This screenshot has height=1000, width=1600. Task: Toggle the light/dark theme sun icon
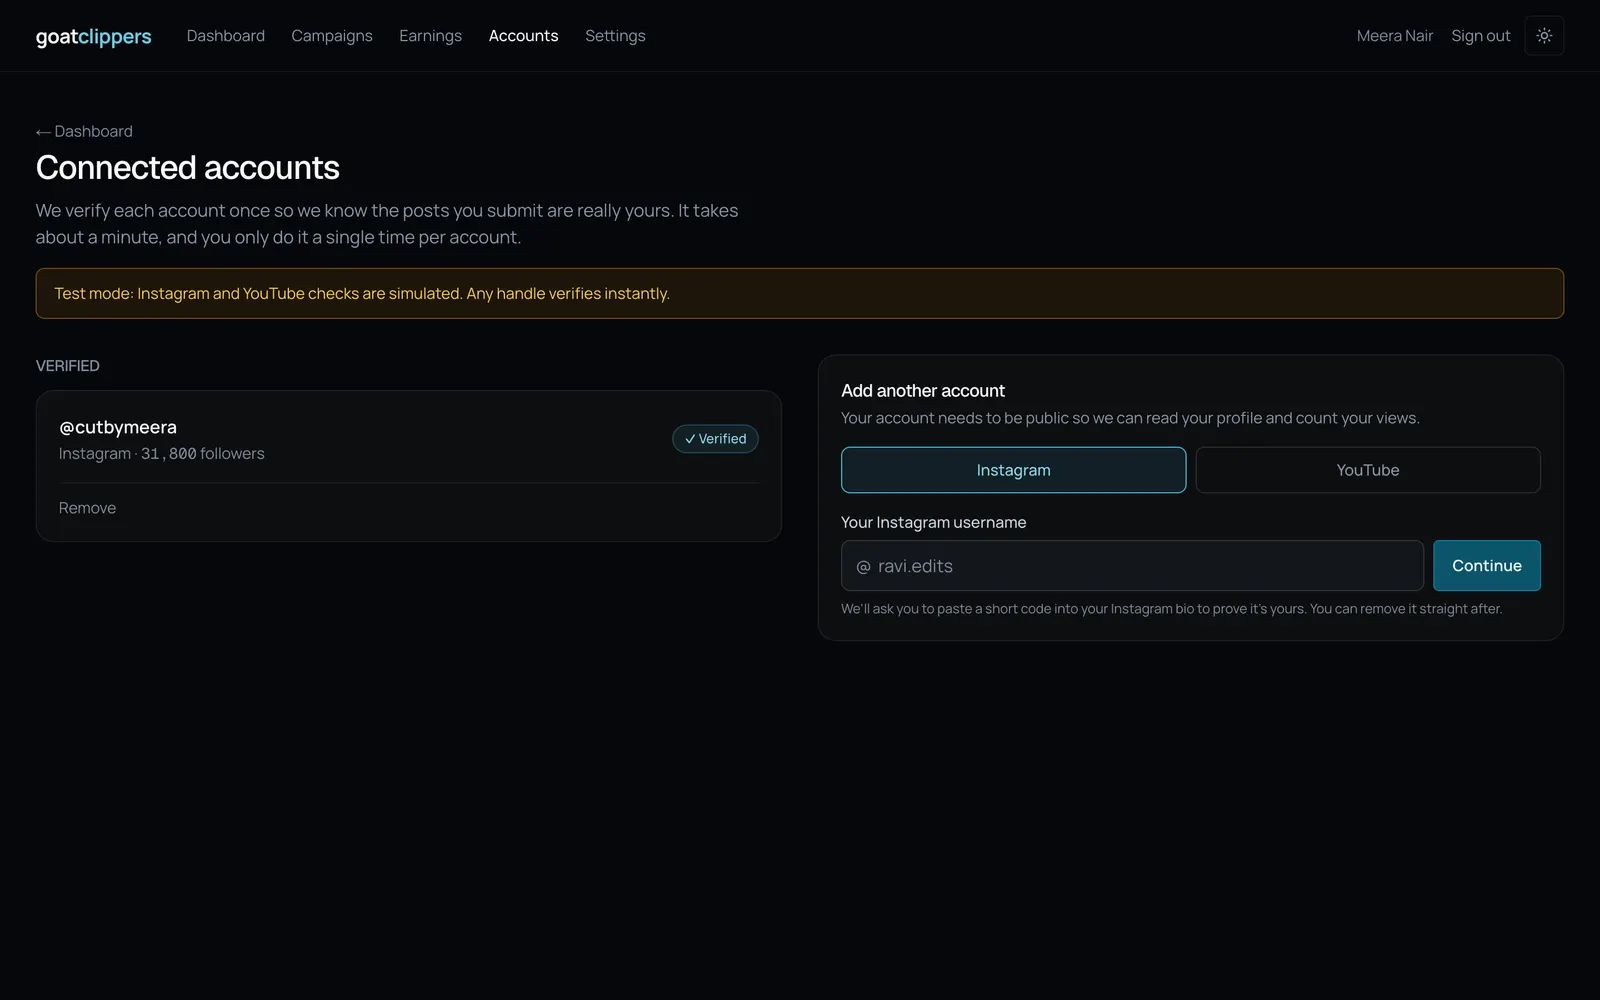1544,36
